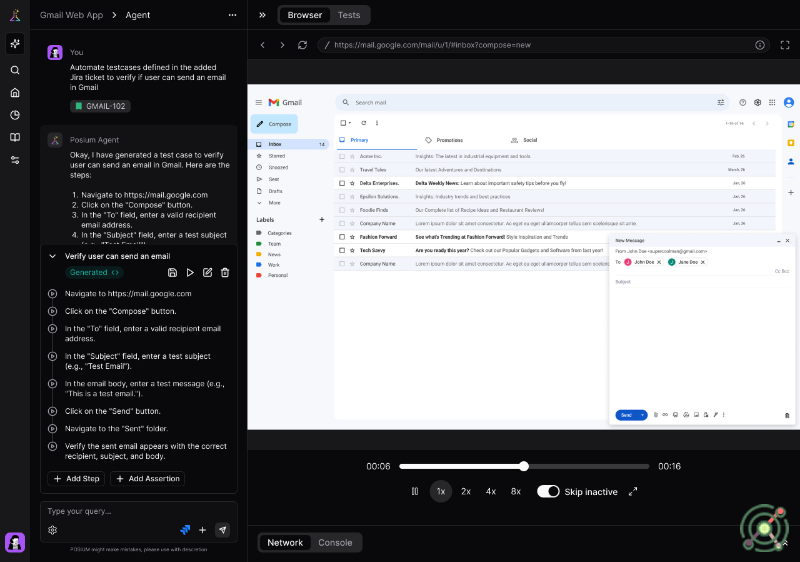
Task: Delete the test case with trash icon
Action: 225,272
